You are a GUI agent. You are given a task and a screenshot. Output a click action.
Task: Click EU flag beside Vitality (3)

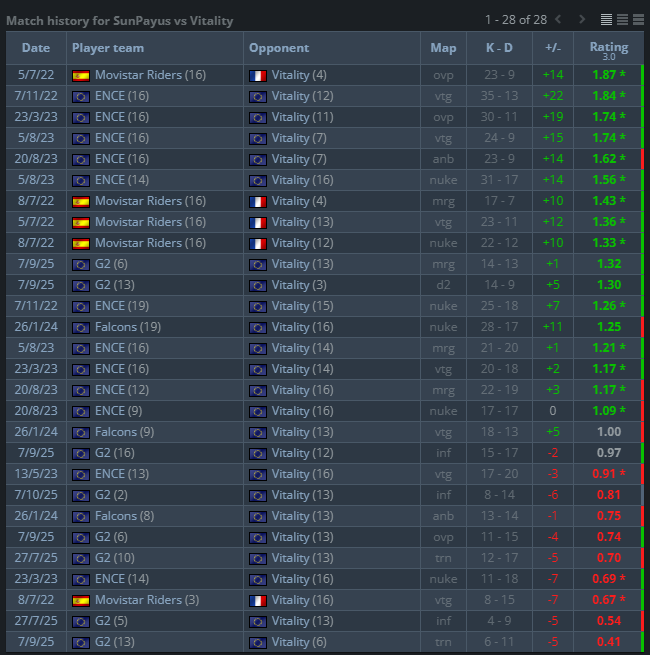click(x=258, y=286)
